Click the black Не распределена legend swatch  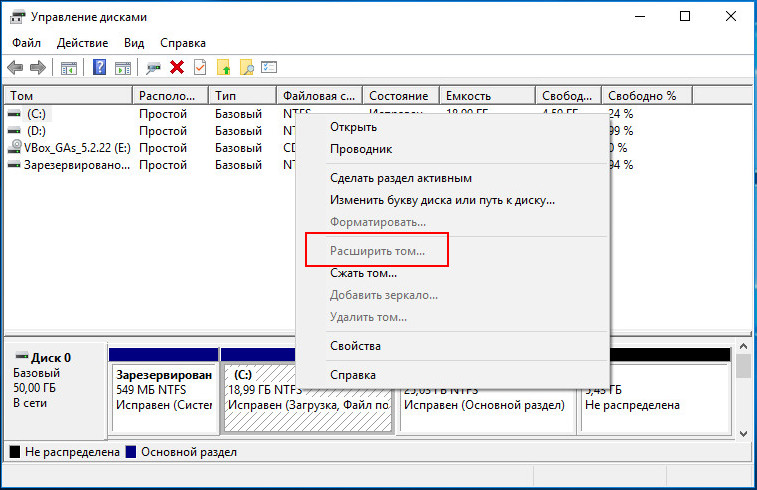pos(15,452)
